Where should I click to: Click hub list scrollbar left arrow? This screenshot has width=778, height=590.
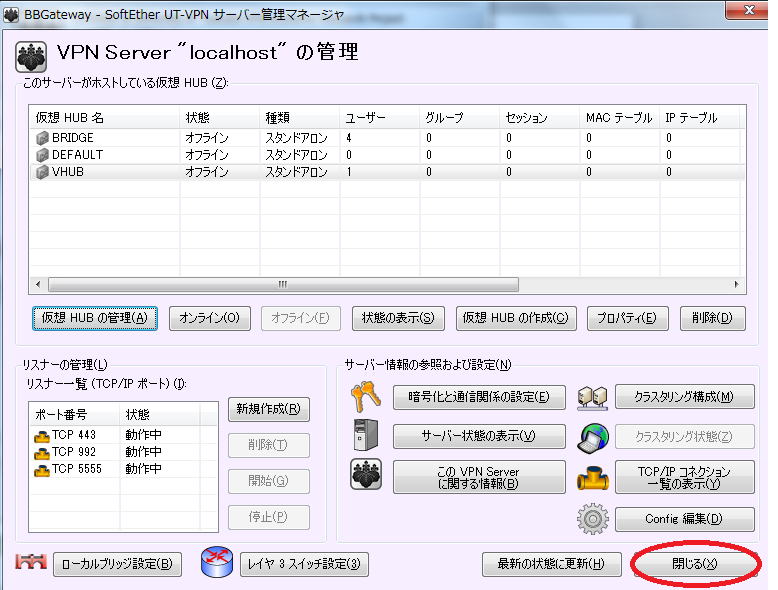click(x=38, y=285)
